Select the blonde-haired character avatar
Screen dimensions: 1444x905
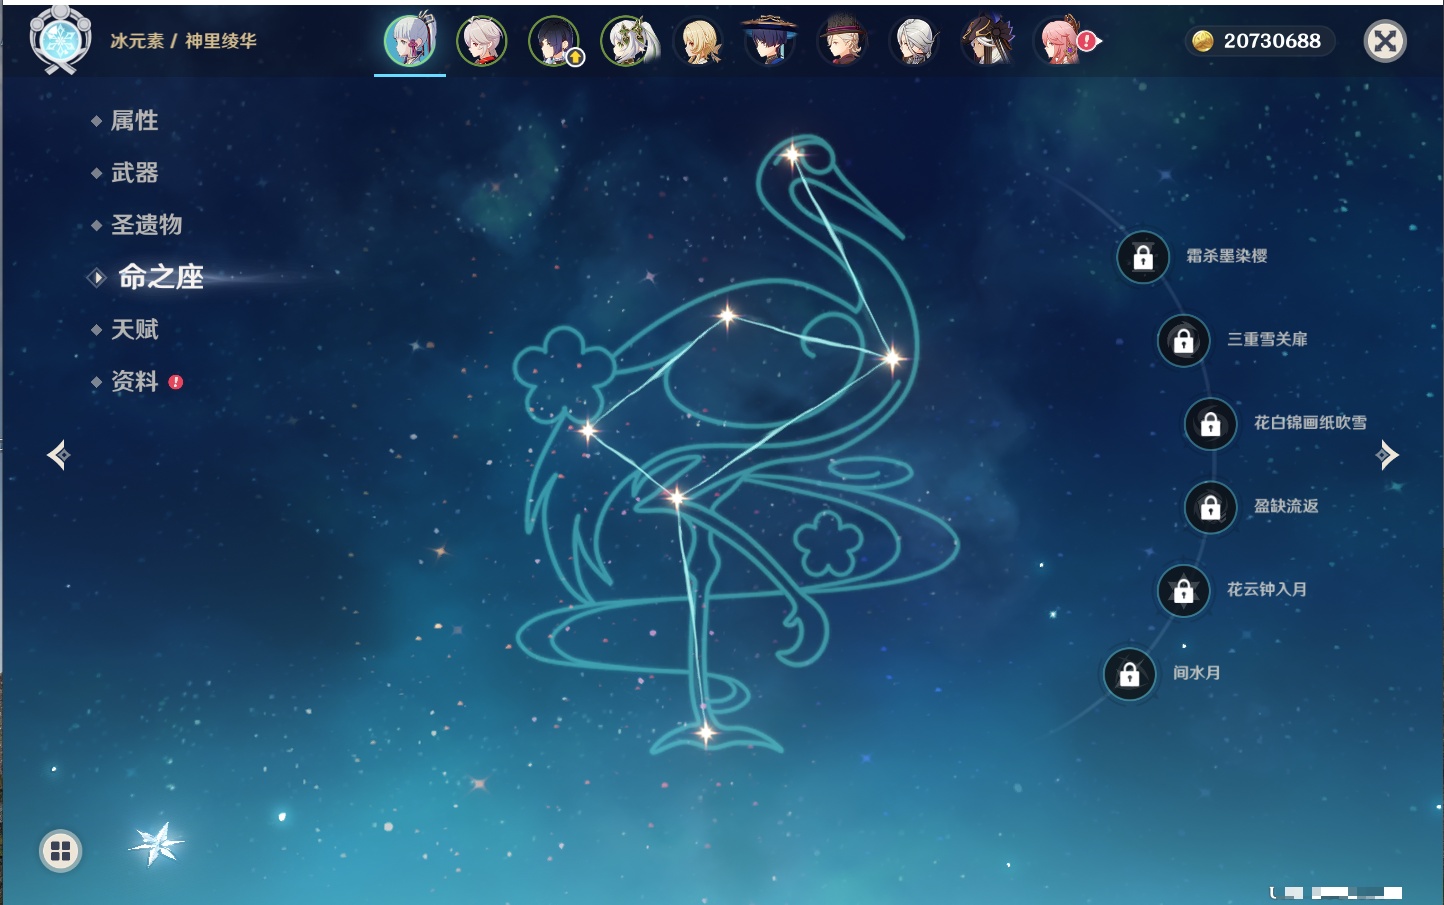[698, 42]
